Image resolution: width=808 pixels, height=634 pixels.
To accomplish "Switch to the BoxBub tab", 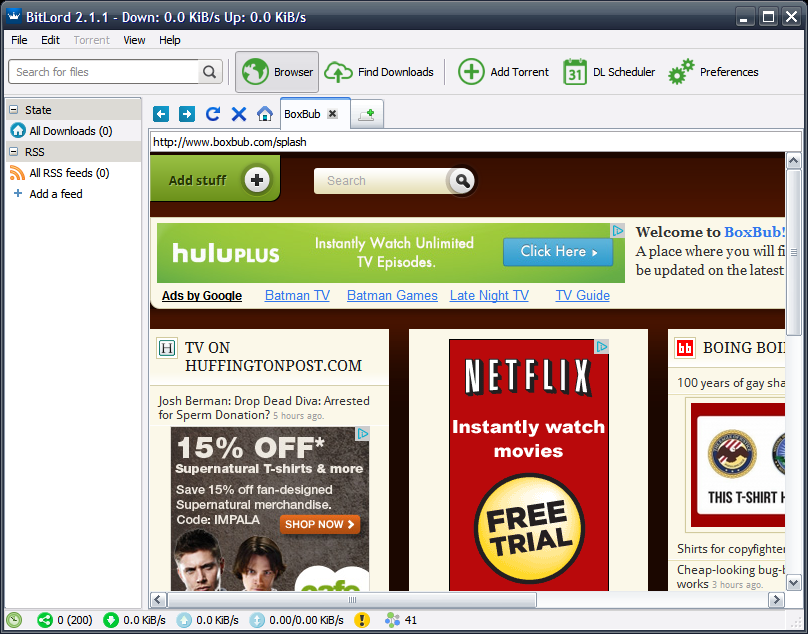I will coord(302,114).
